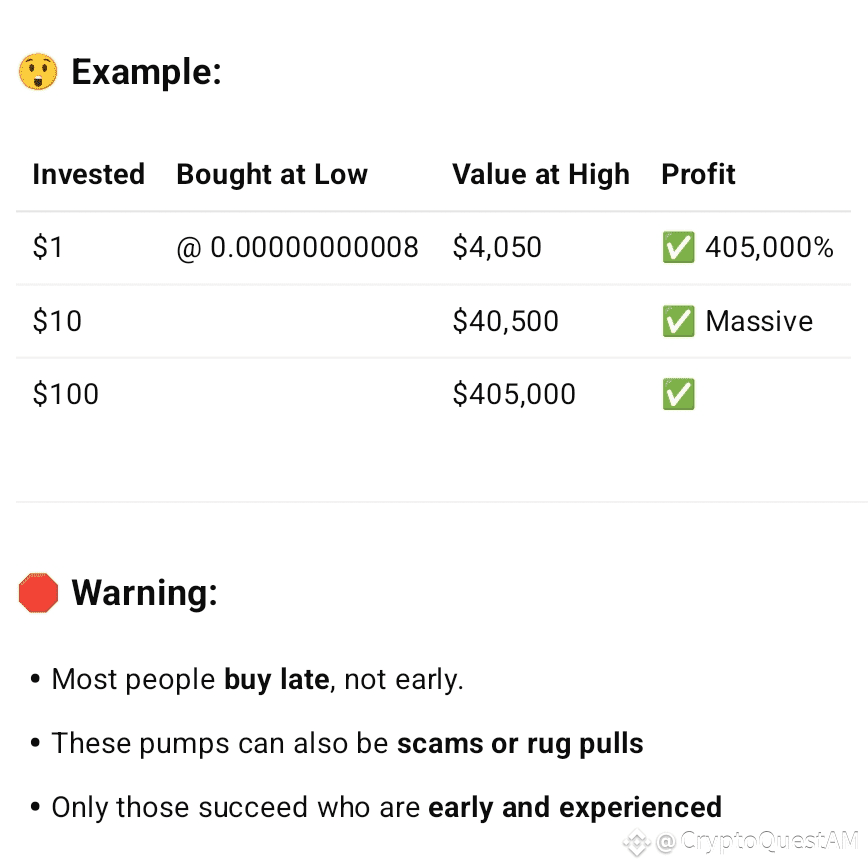
Task: Click the @ 0.00000000008 price cell
Action: [x=297, y=247]
